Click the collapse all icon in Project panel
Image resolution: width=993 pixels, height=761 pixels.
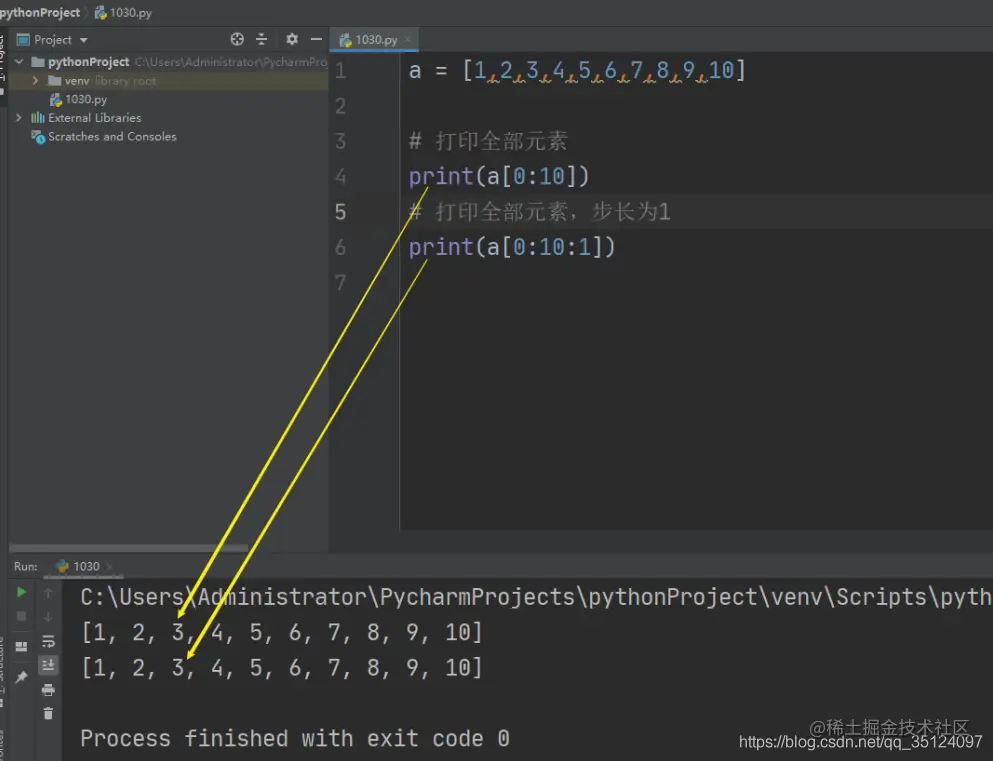262,39
